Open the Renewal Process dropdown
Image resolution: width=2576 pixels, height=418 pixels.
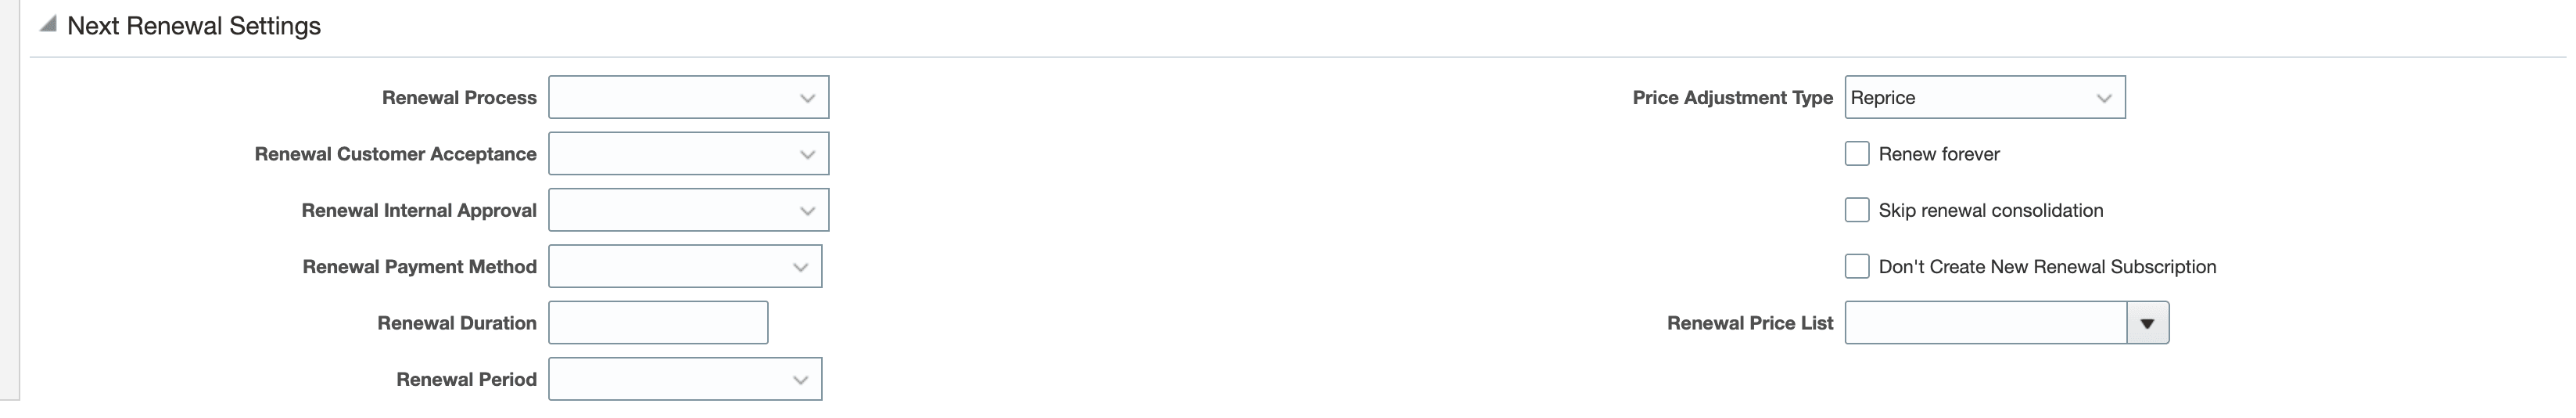(x=688, y=98)
